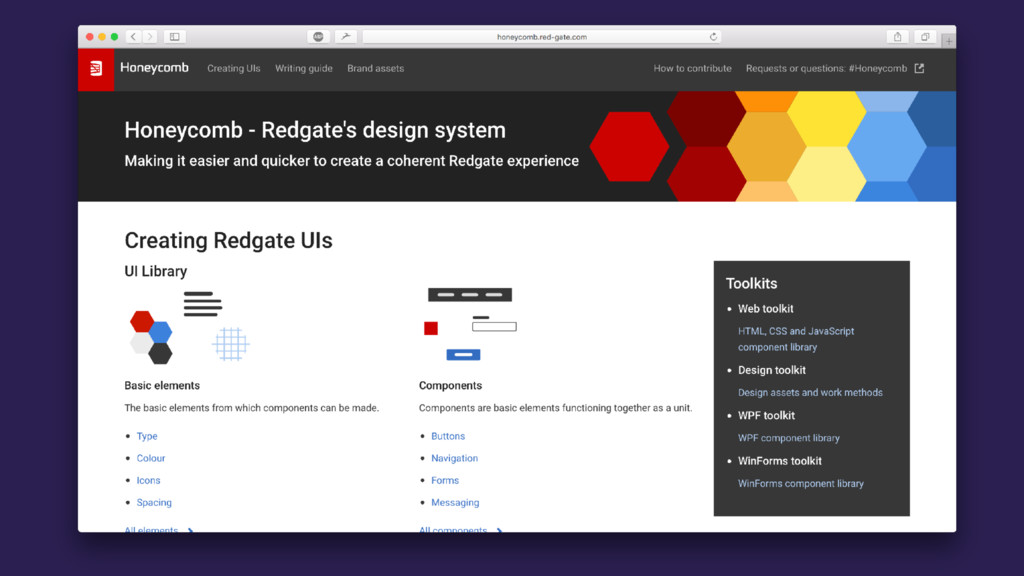The width and height of the screenshot is (1024, 576).
Task: Click the Components illustration graphic
Action: pyautogui.click(x=470, y=324)
